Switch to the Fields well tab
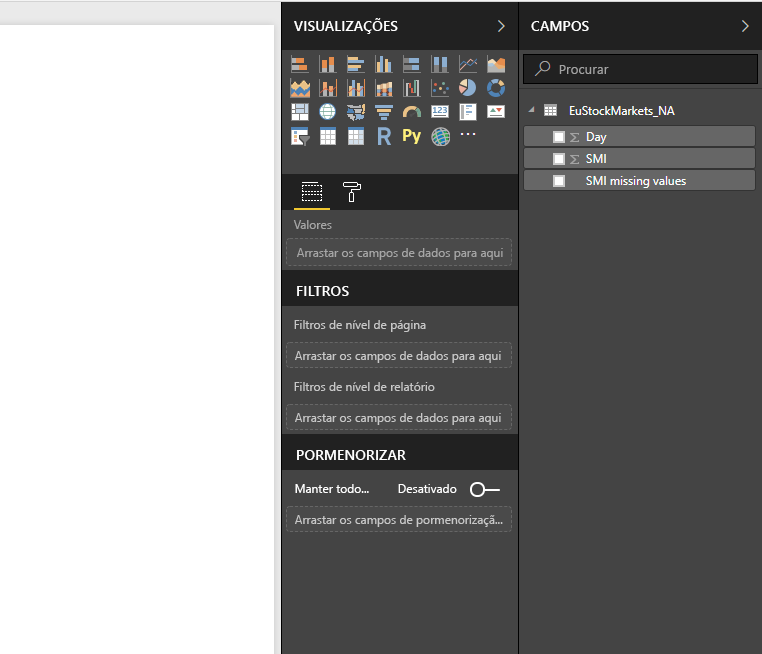 [x=312, y=192]
